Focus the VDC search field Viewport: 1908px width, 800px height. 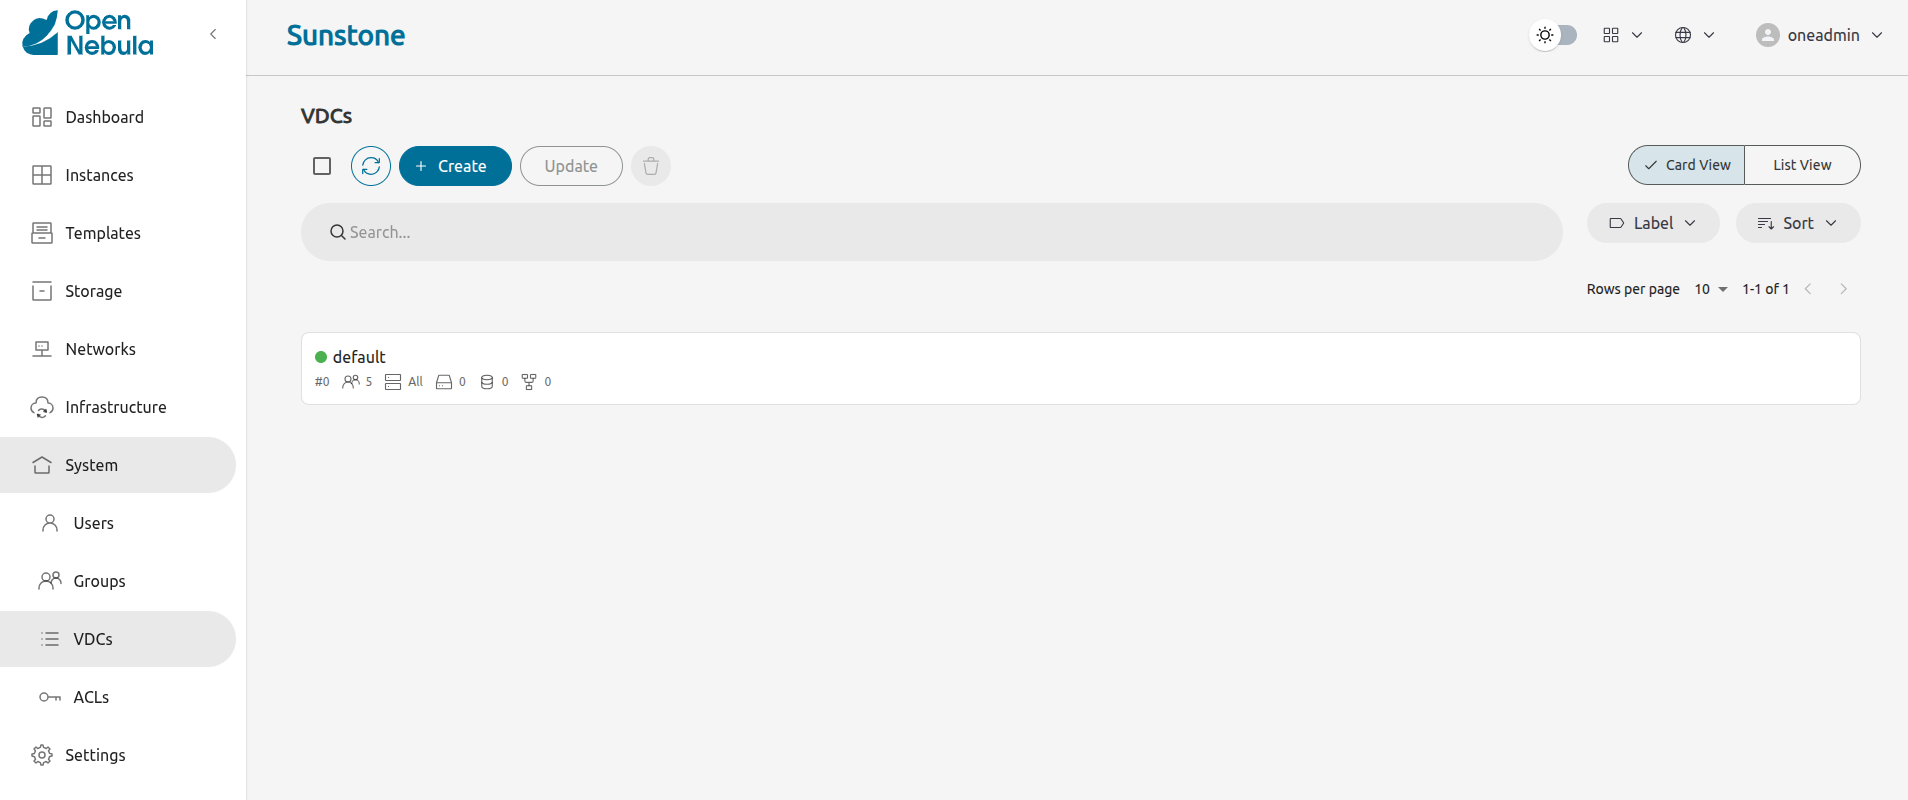tap(930, 232)
